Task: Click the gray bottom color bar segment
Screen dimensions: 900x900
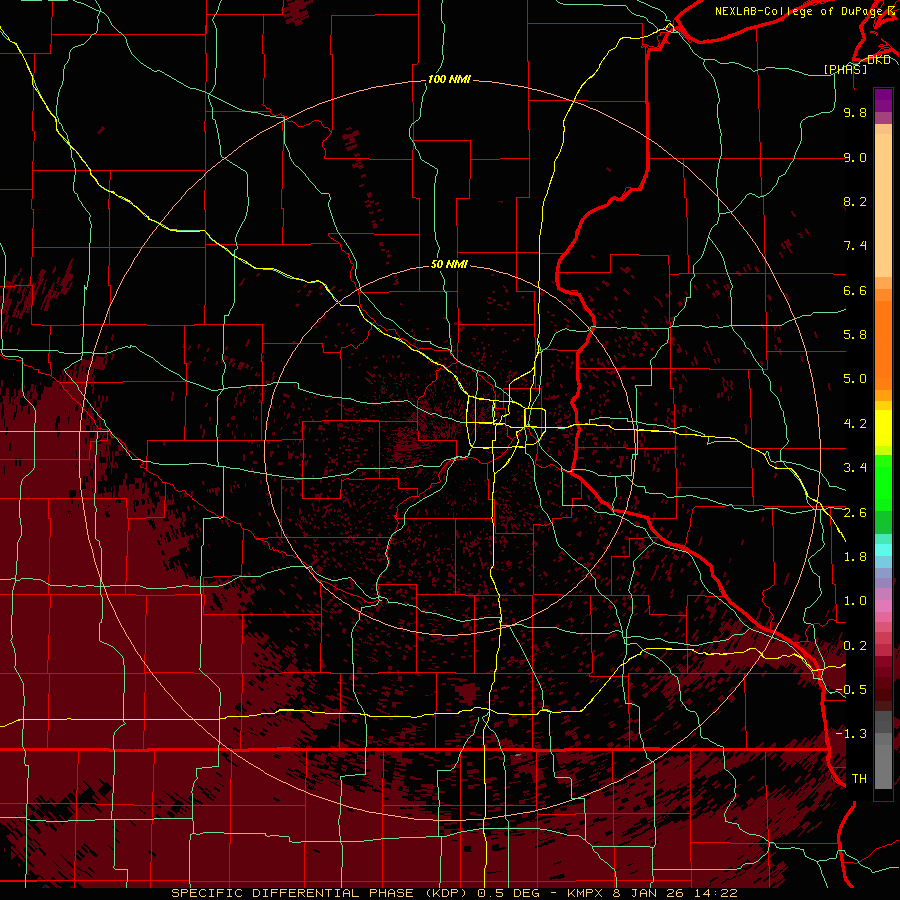Action: coord(883,766)
